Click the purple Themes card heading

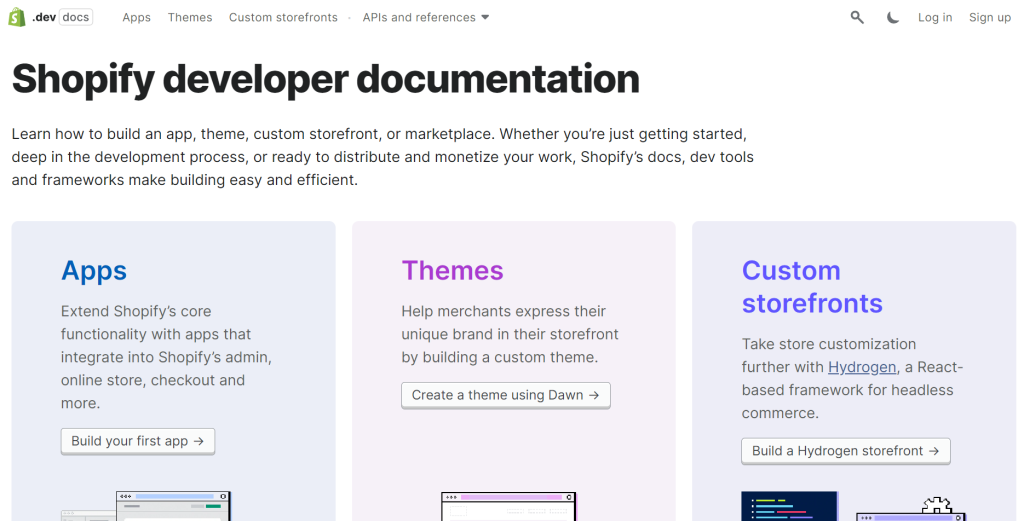pos(452,271)
